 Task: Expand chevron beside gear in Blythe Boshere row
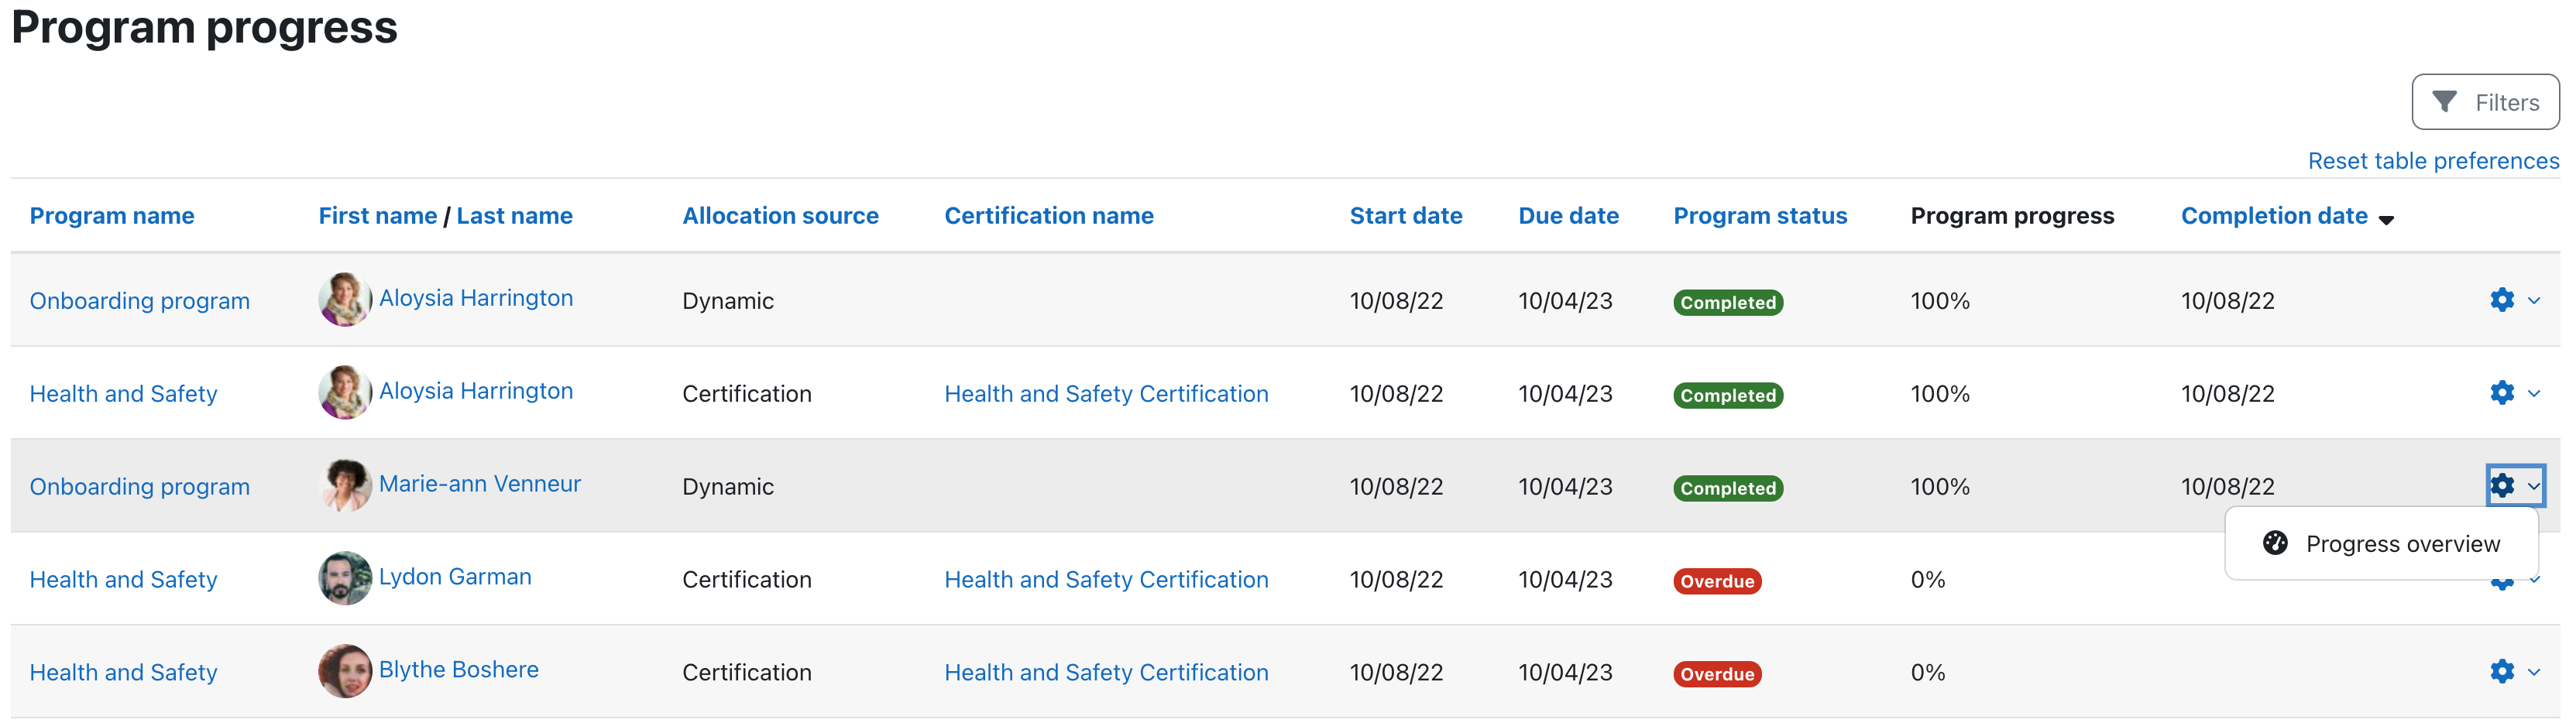pos(2534,672)
